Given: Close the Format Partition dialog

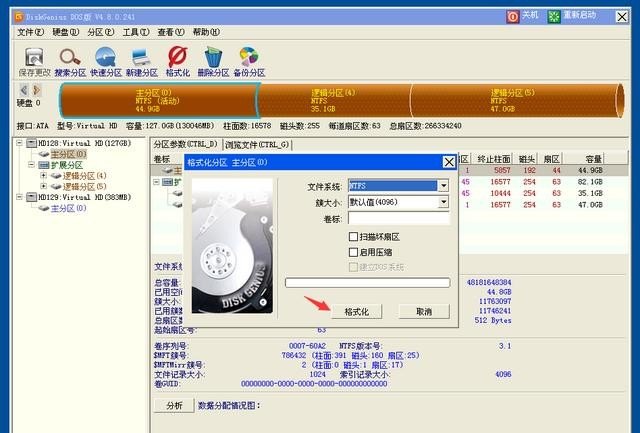Looking at the screenshot, I should pos(449,162).
